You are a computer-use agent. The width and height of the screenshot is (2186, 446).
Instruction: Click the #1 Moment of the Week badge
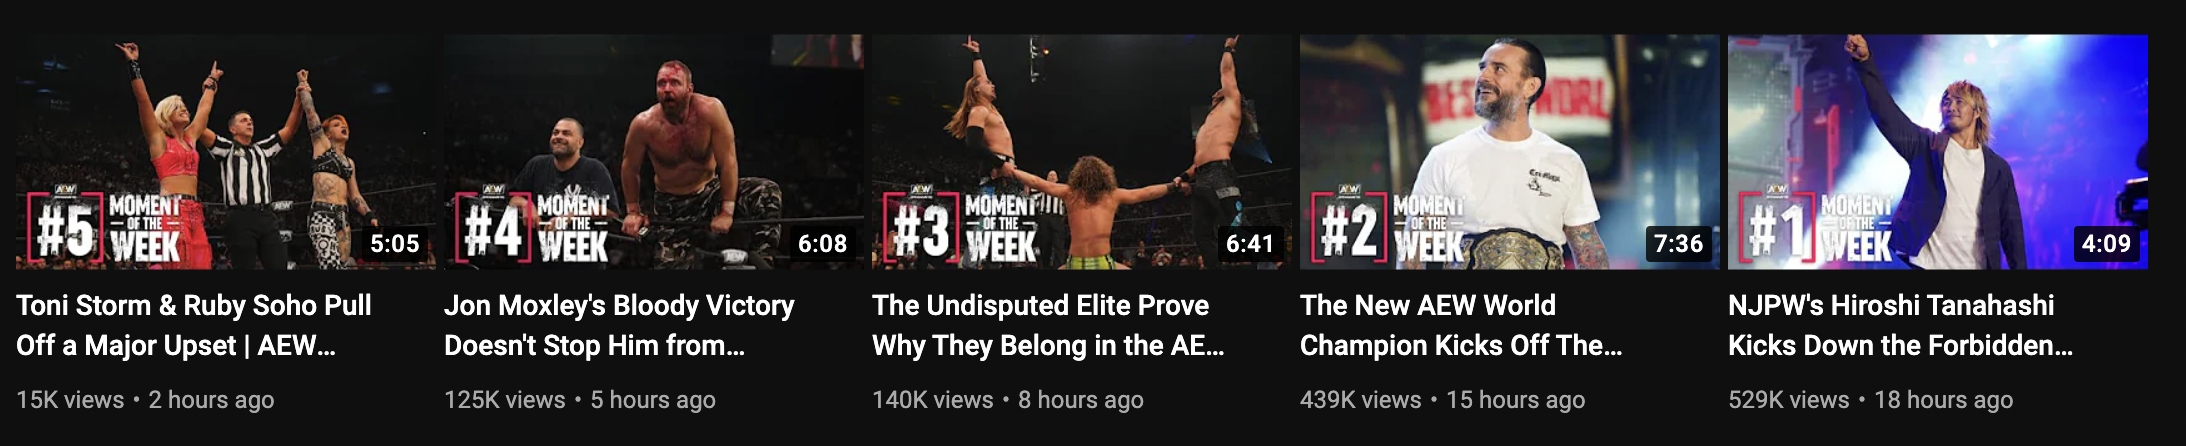click(1817, 227)
